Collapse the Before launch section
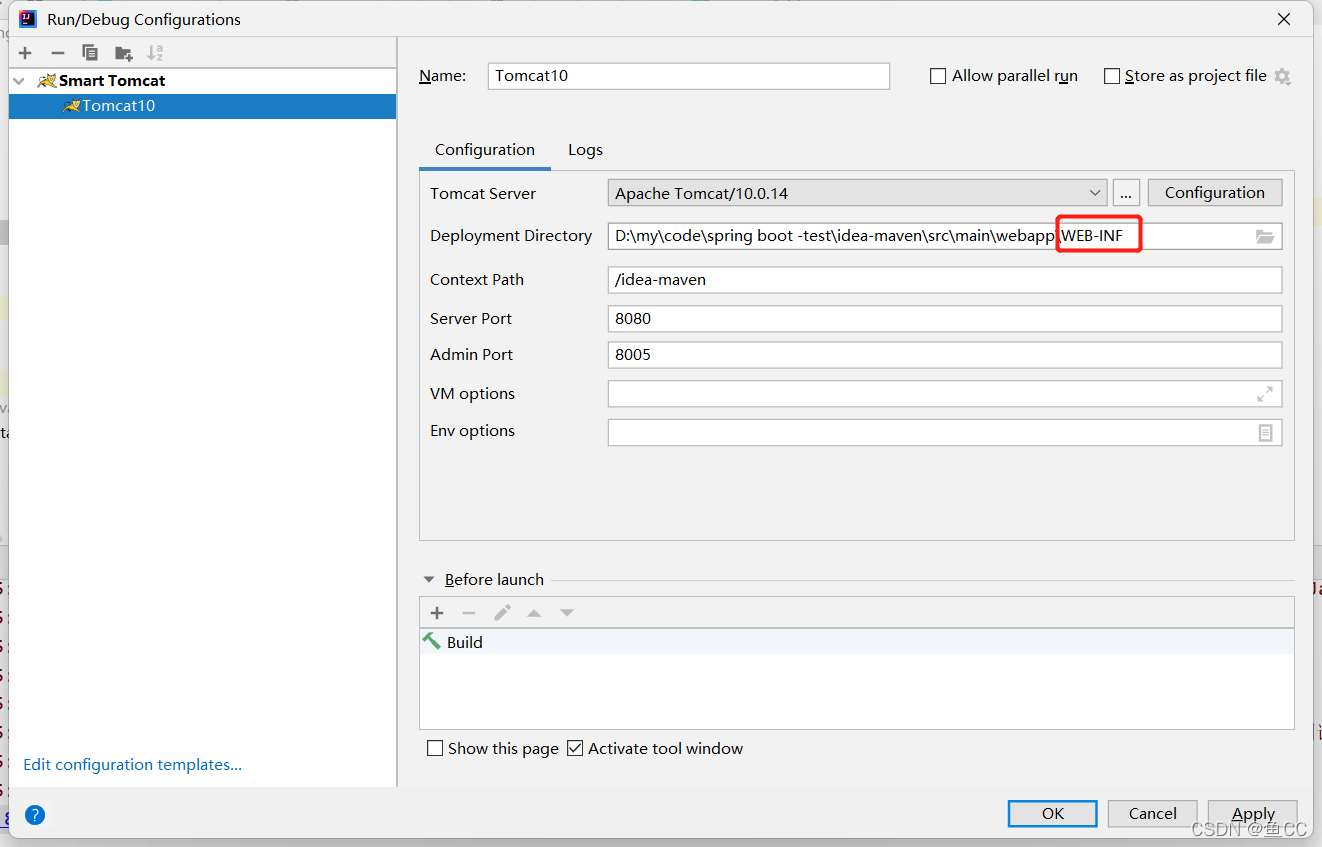The image size is (1322, 847). click(429, 580)
